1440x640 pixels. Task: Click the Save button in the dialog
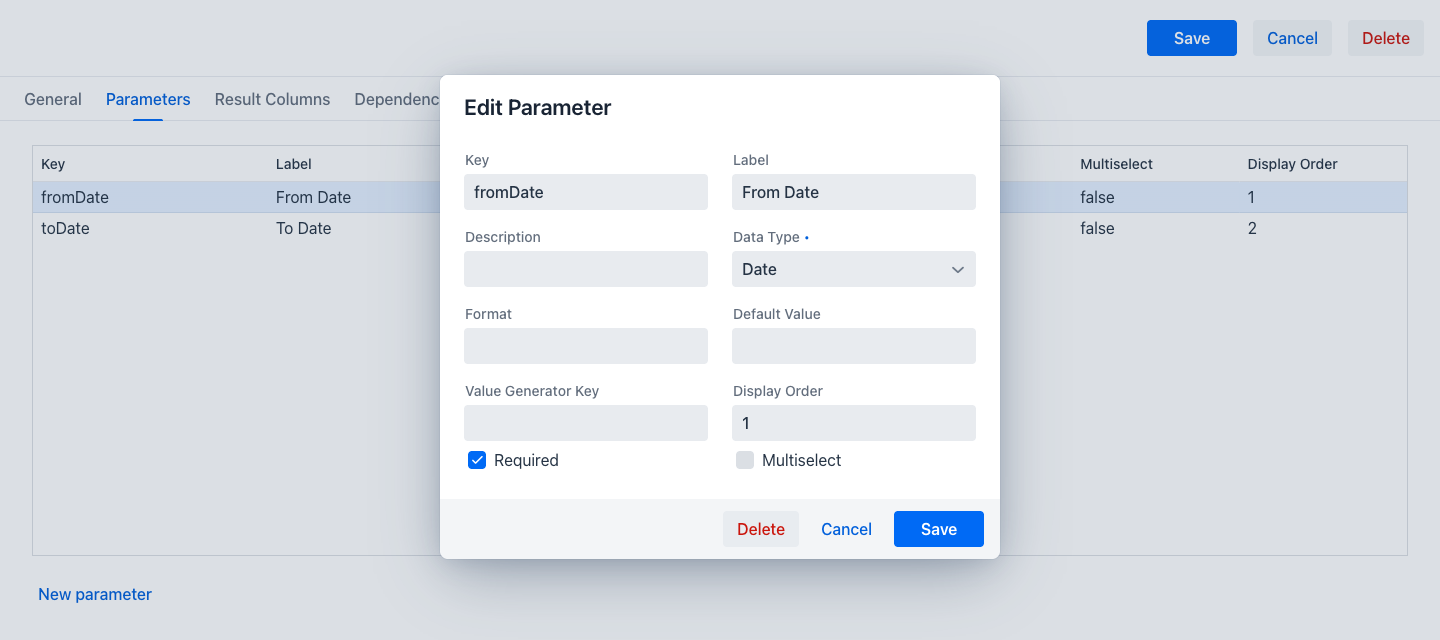click(x=939, y=529)
